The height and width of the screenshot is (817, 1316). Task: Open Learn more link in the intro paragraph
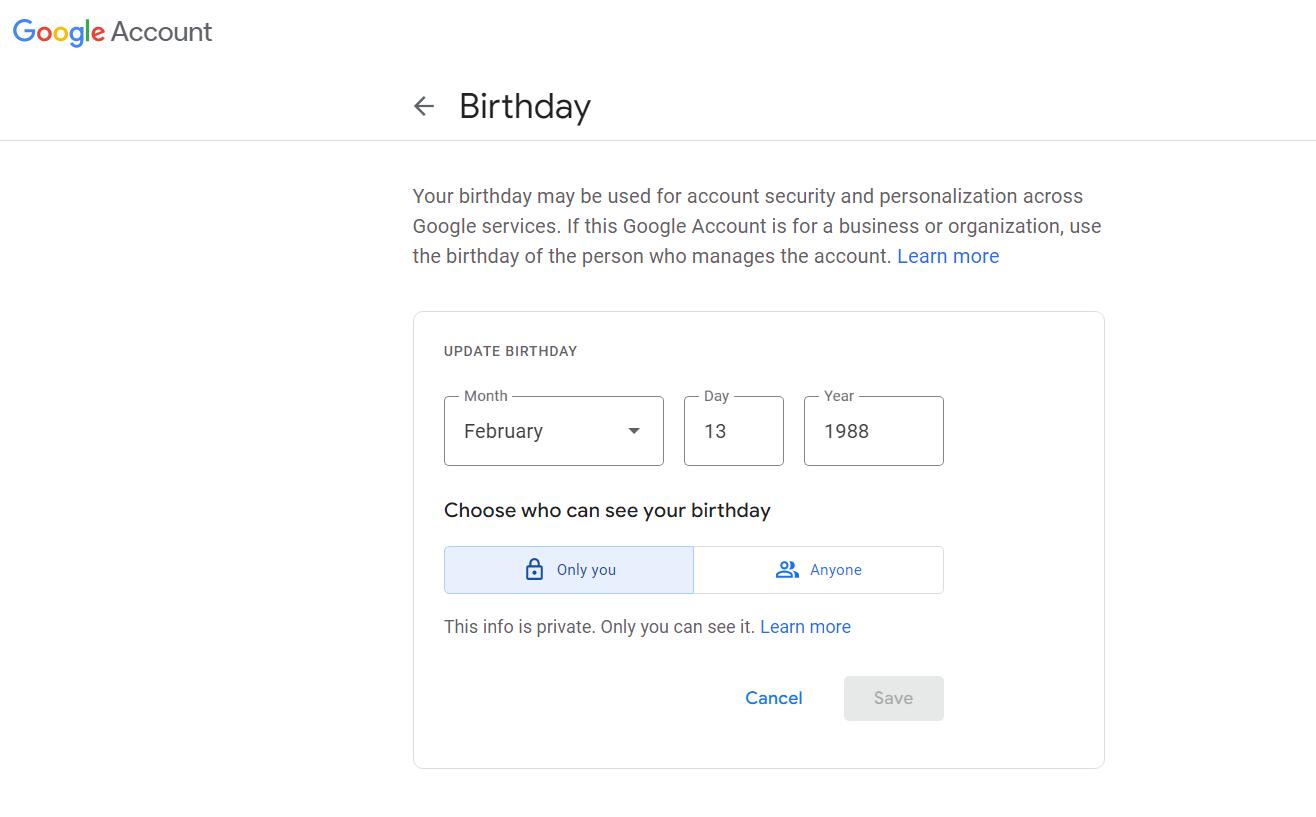947,256
